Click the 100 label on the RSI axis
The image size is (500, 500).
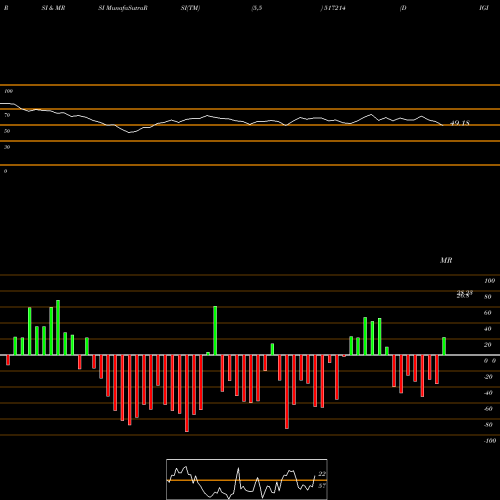tap(8, 91)
